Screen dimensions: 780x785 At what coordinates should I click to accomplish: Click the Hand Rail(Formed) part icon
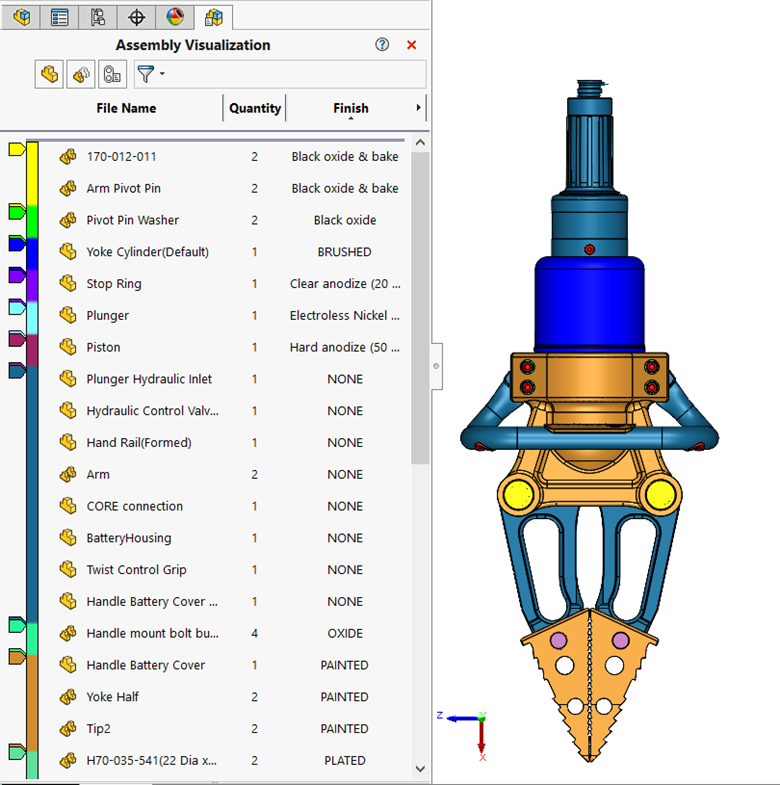tap(68, 443)
